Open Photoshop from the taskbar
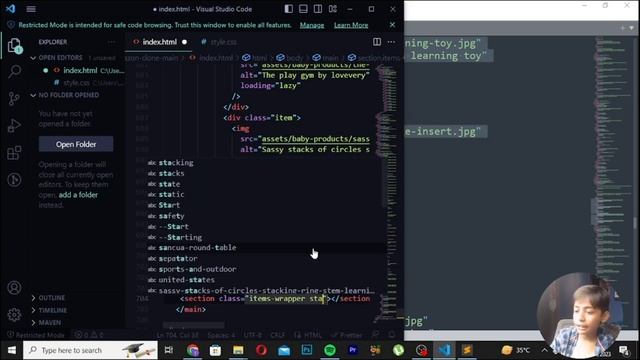Viewport: 640px width, 360px height. (307, 350)
